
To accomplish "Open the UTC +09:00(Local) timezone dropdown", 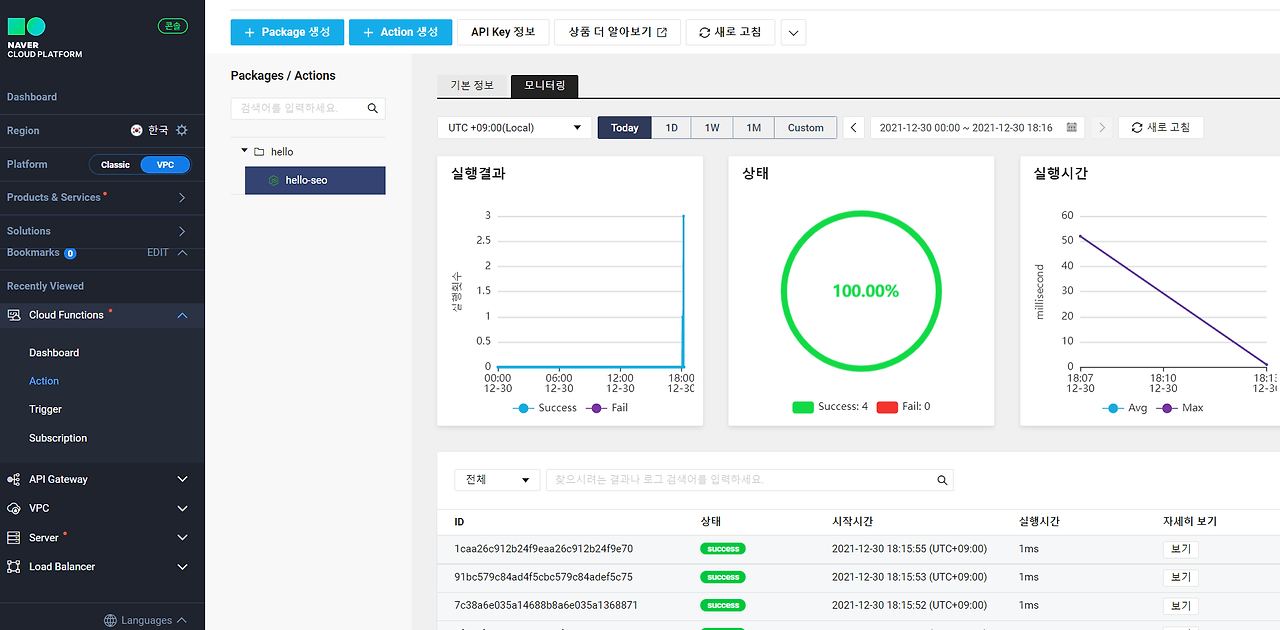I will 514,127.
